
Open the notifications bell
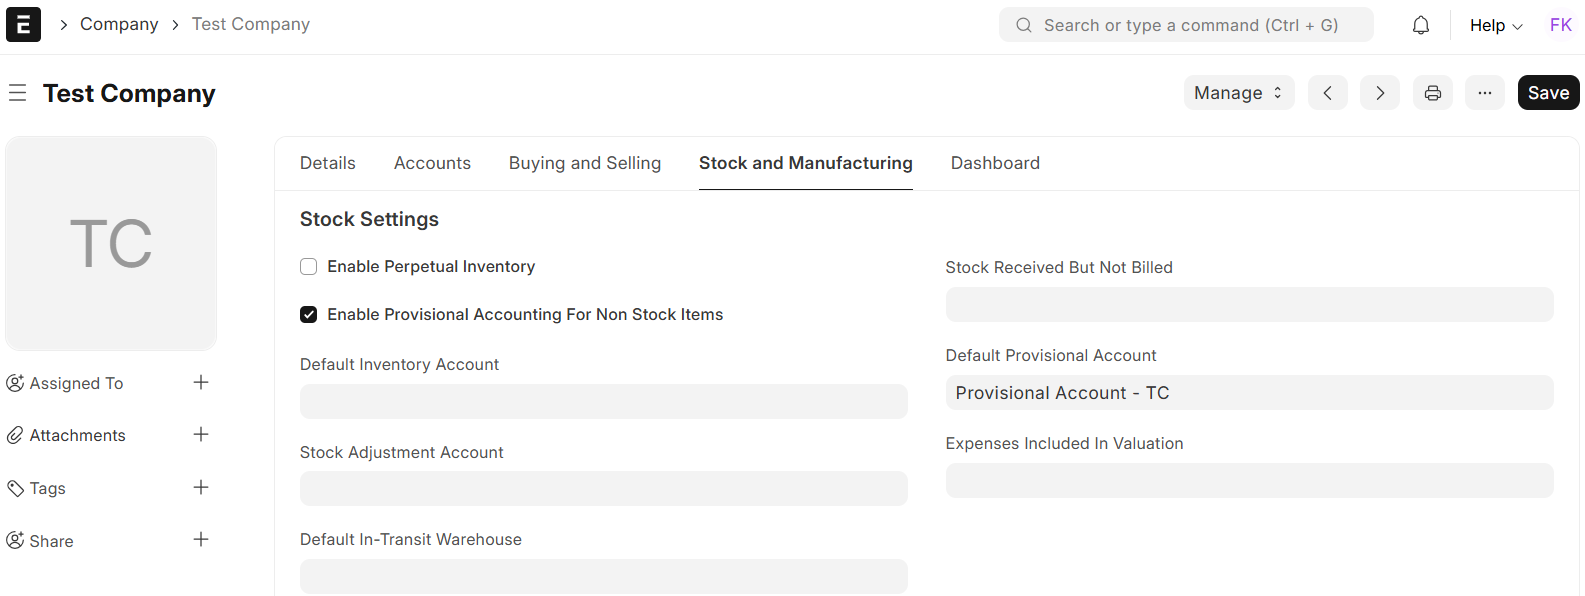[1420, 25]
